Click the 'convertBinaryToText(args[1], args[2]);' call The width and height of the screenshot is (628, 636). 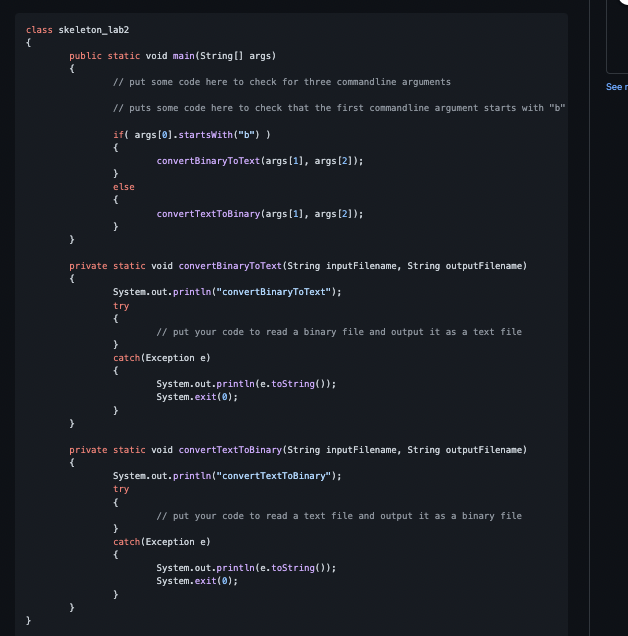[260, 161]
